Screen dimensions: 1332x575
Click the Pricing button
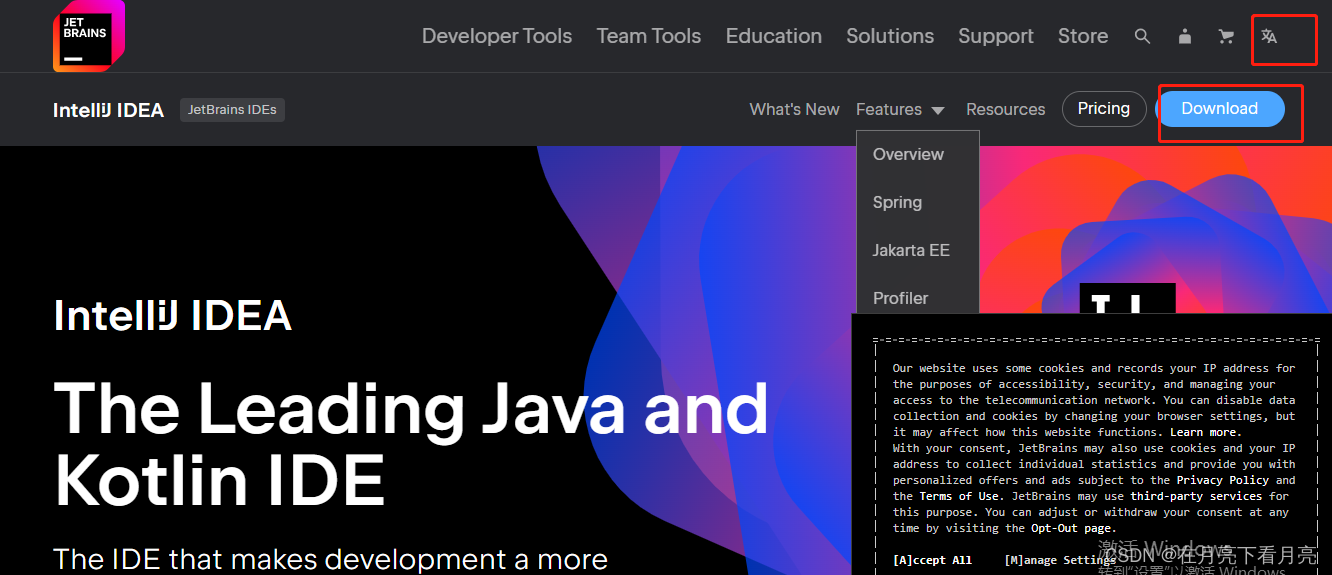coord(1104,109)
